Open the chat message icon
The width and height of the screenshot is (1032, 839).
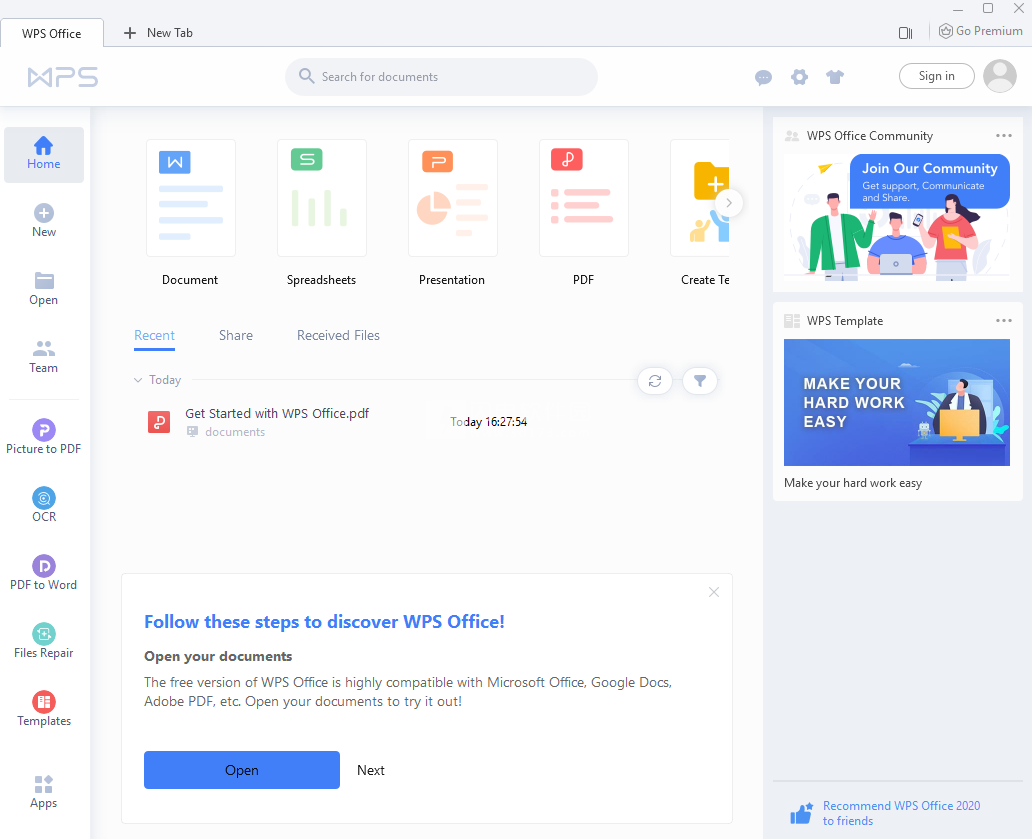(763, 78)
